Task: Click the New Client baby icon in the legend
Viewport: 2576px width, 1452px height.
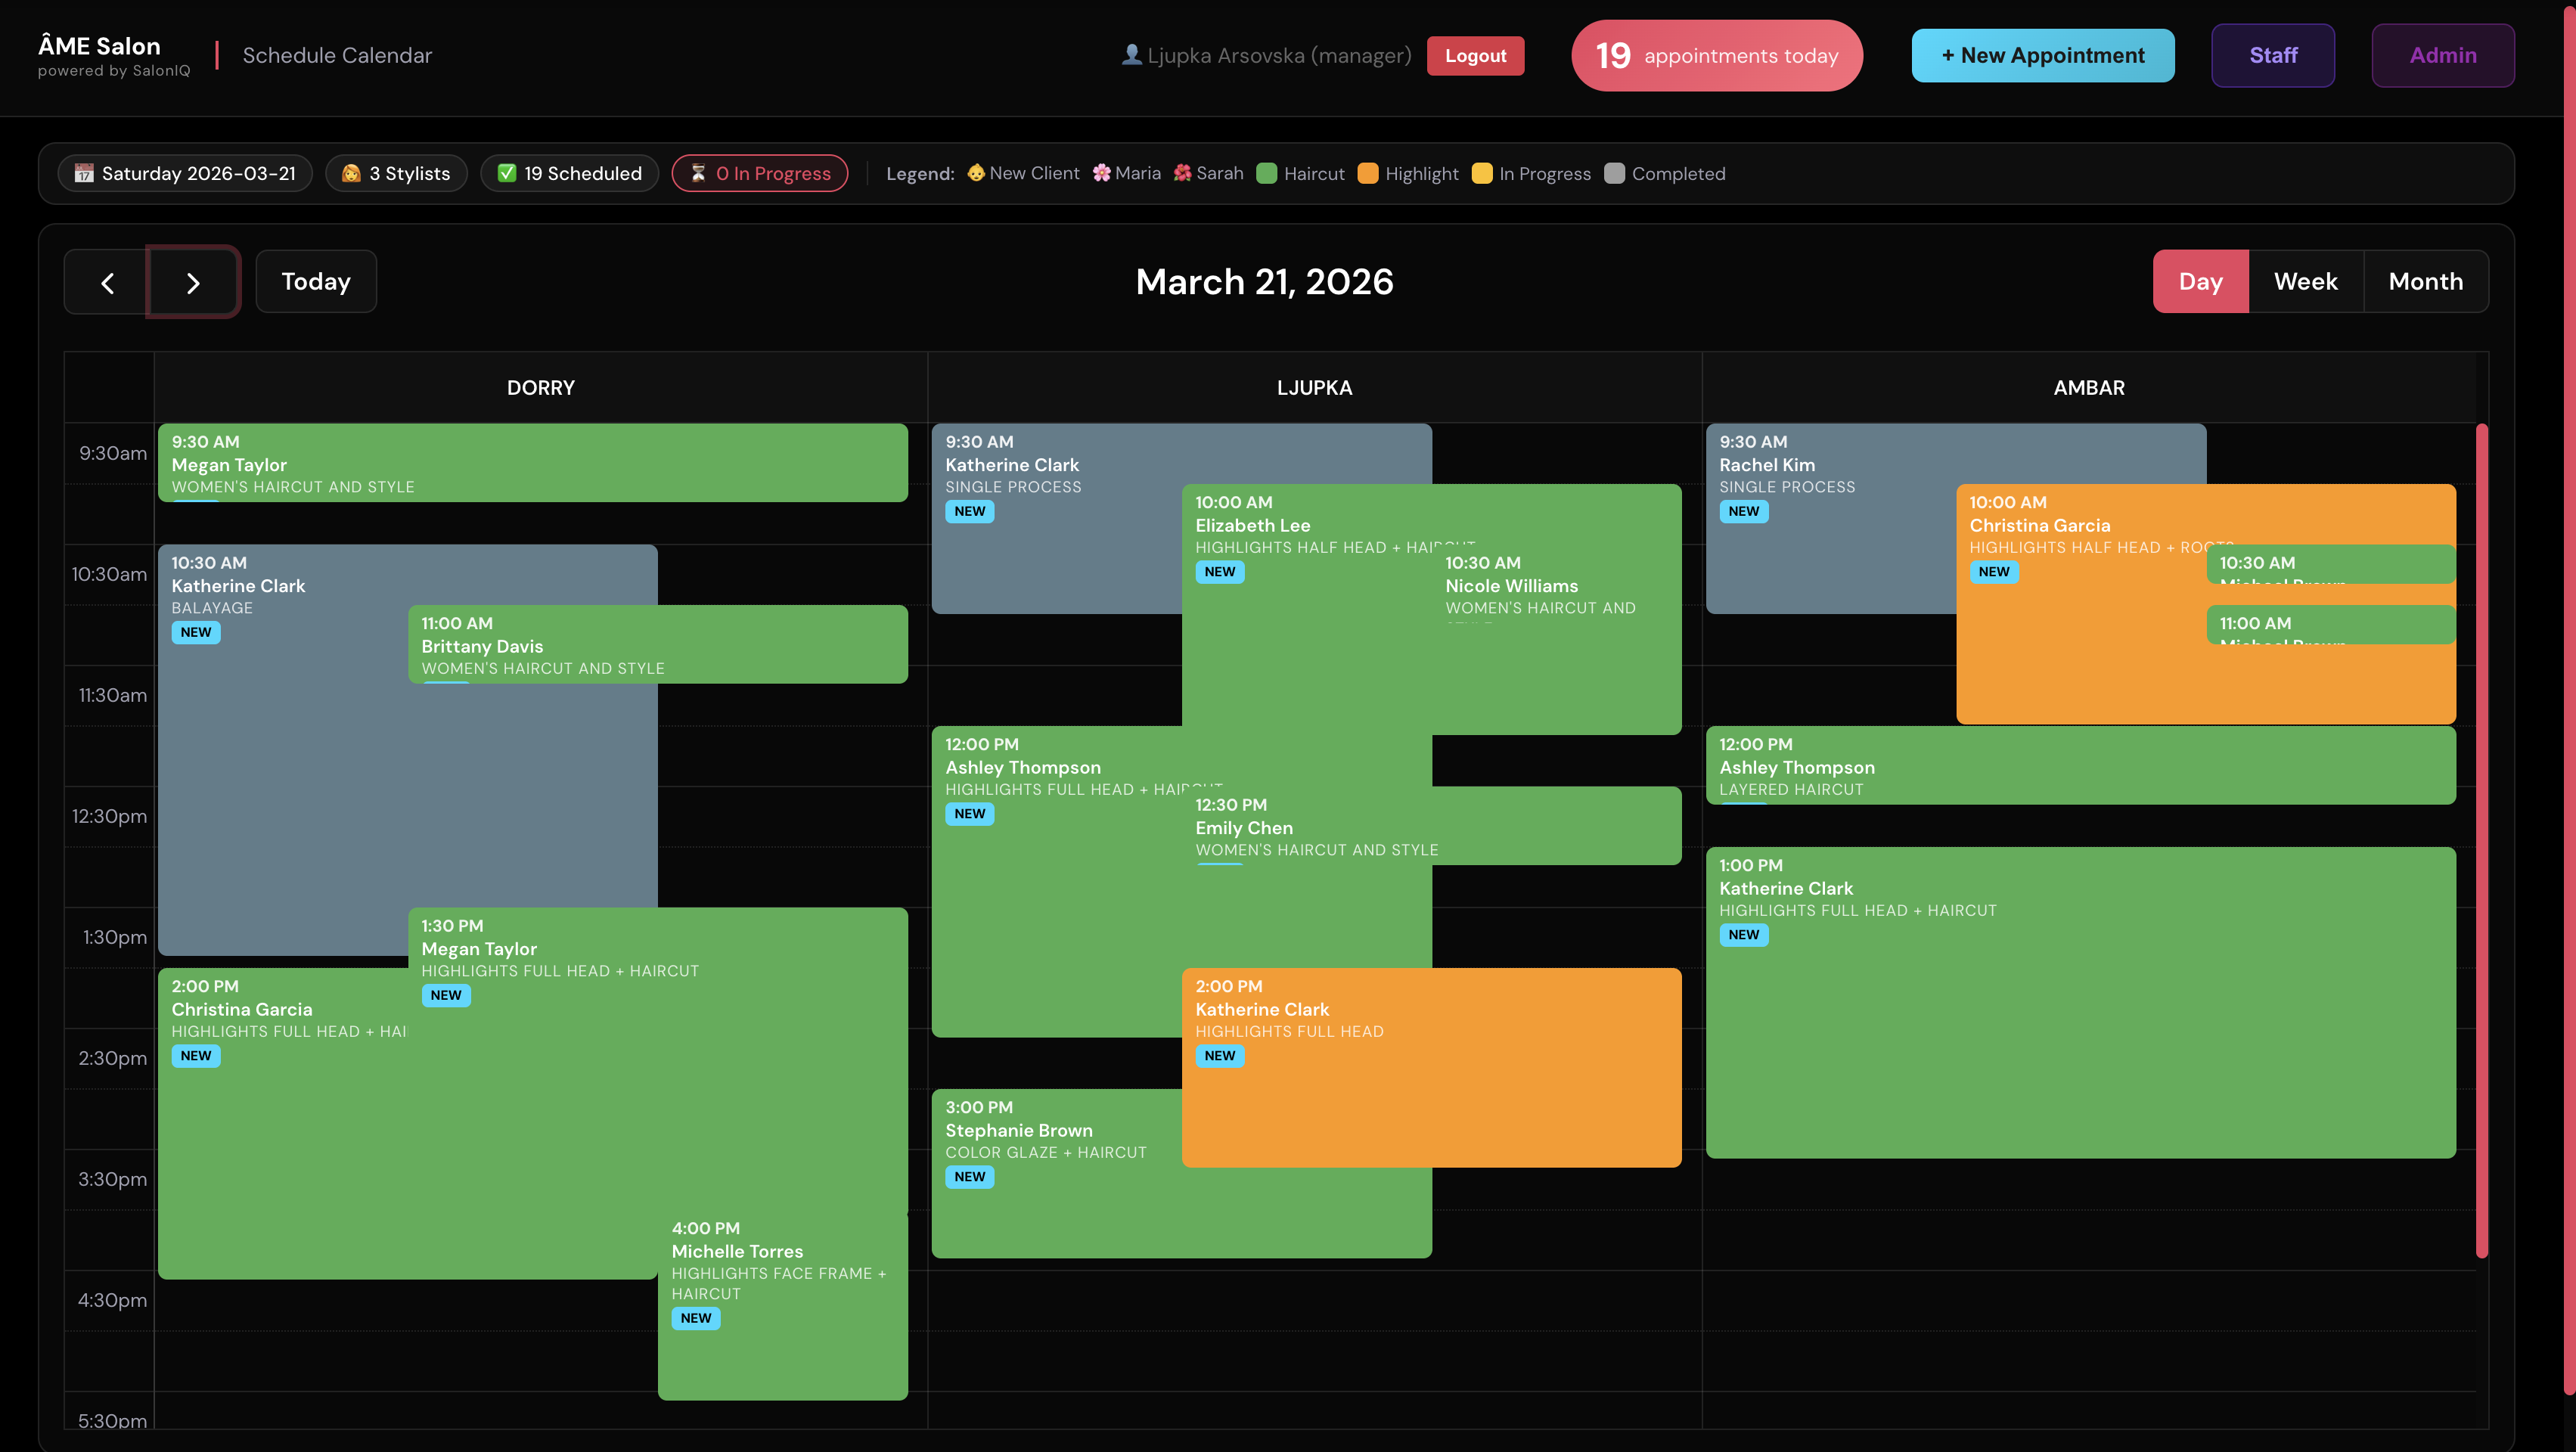Action: tap(976, 173)
